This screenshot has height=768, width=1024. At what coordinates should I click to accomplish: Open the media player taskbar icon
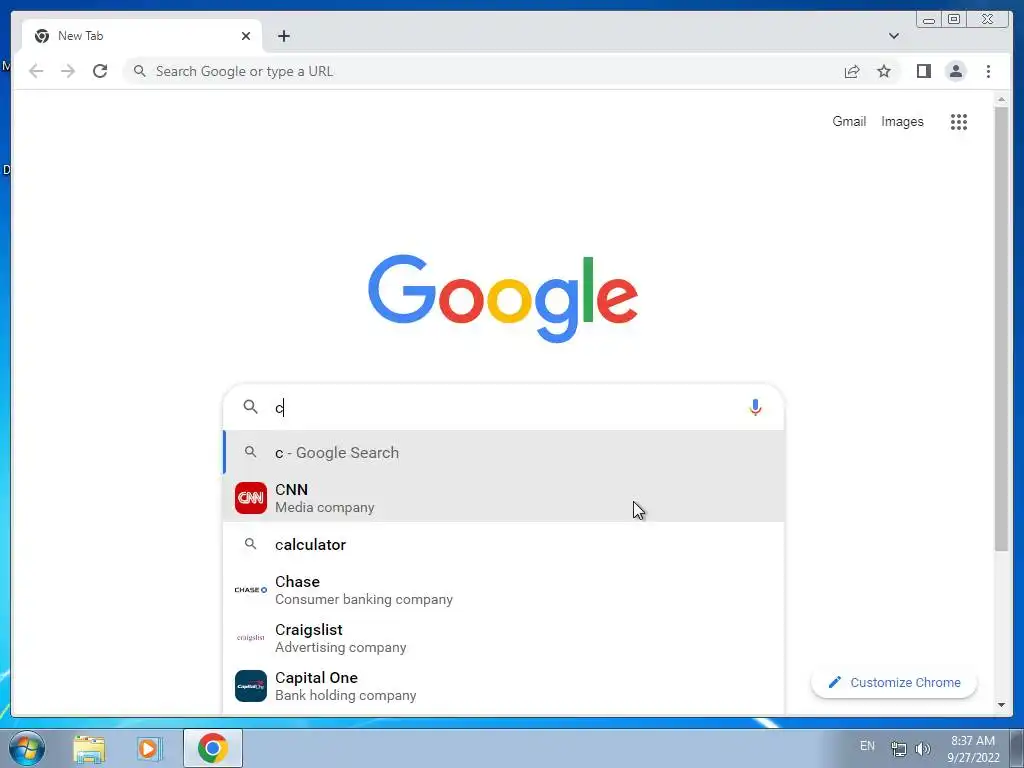coord(150,748)
